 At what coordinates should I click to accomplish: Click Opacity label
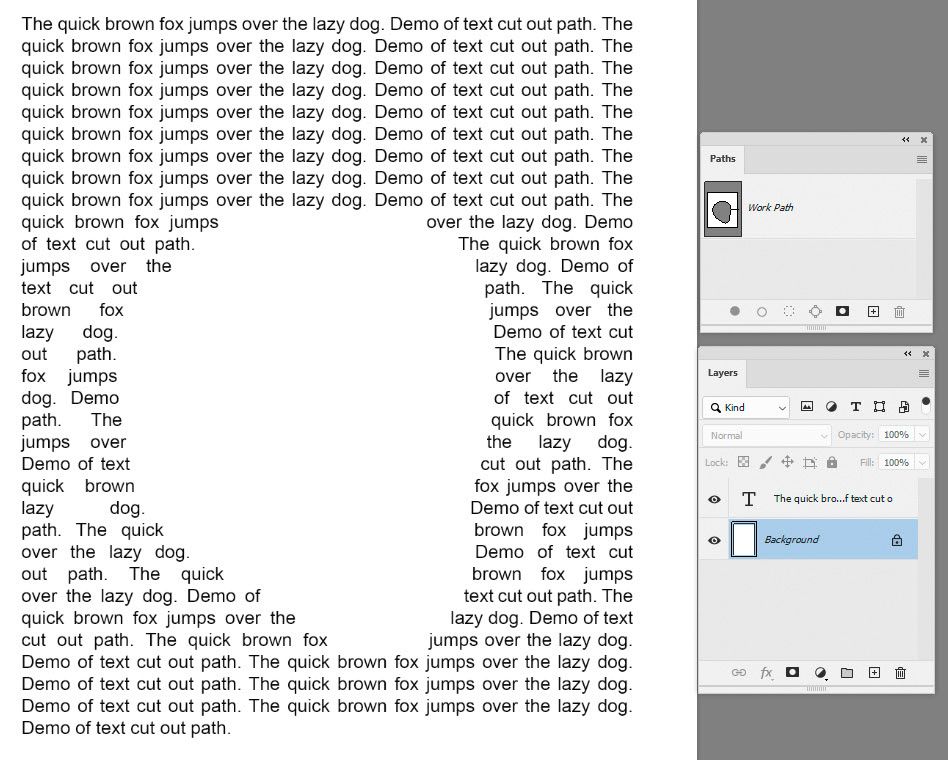pos(855,435)
